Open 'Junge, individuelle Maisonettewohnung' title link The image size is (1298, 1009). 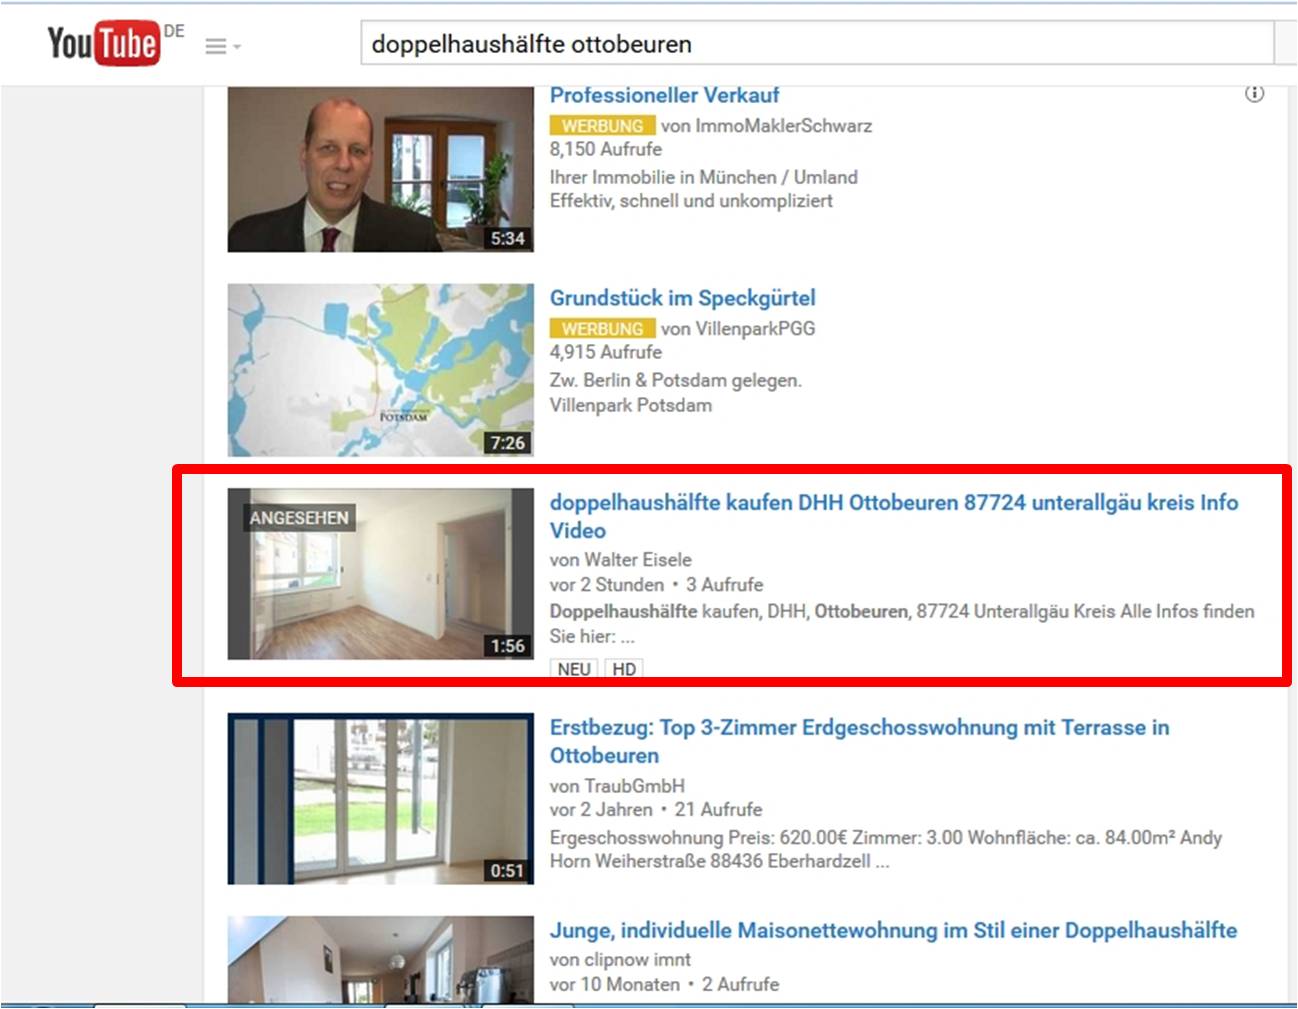pyautogui.click(x=893, y=930)
